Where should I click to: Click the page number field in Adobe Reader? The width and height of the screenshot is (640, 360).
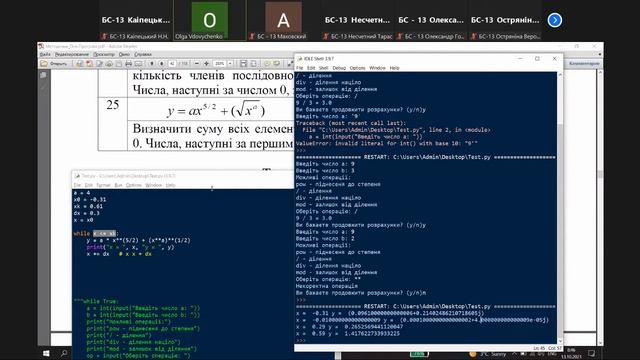click(172, 64)
